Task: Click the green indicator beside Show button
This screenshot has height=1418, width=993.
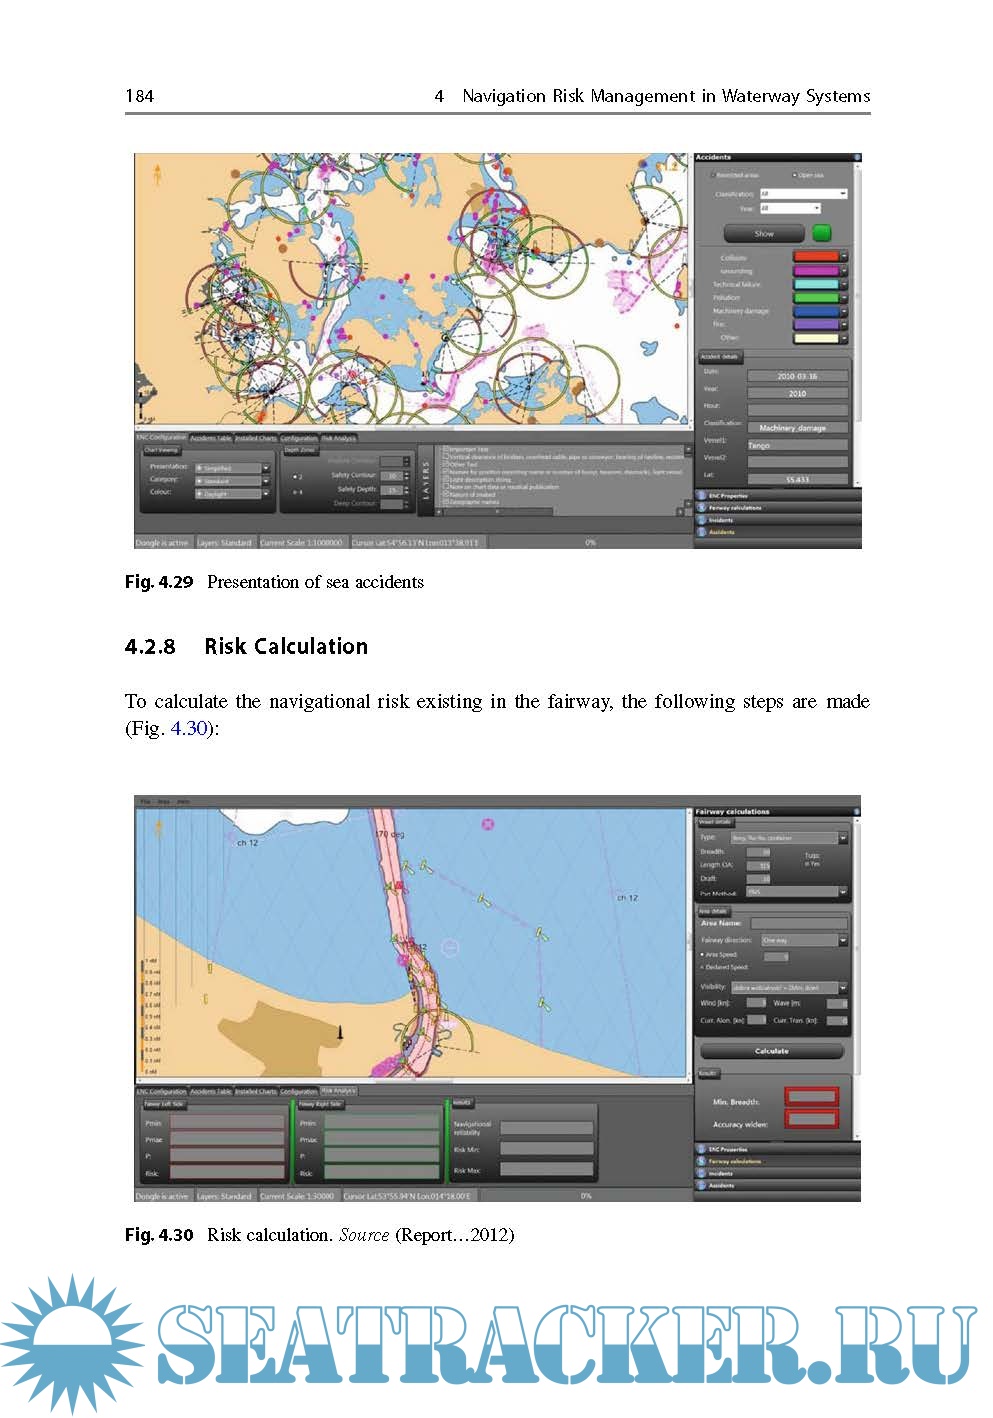Action: pos(821,233)
